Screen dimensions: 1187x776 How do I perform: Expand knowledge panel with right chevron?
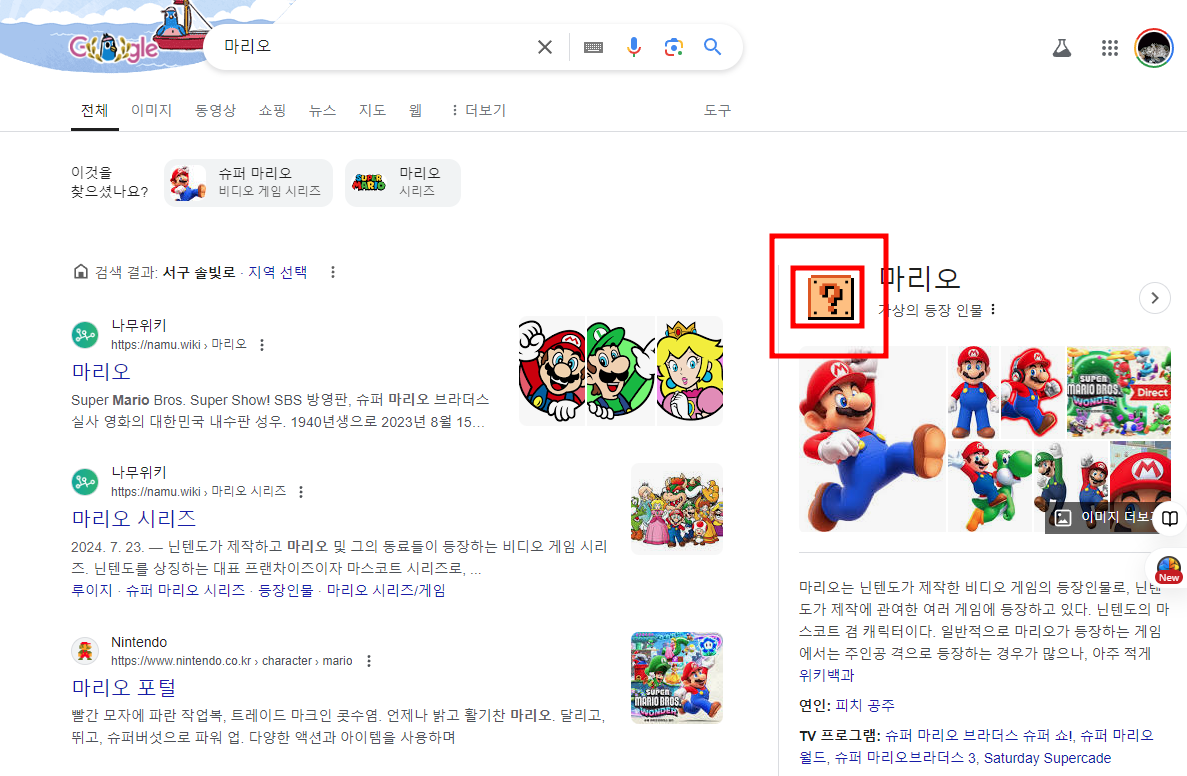pos(1154,298)
